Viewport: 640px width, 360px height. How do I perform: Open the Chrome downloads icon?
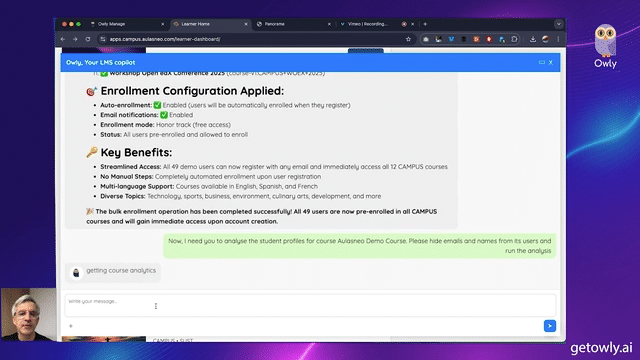533,39
